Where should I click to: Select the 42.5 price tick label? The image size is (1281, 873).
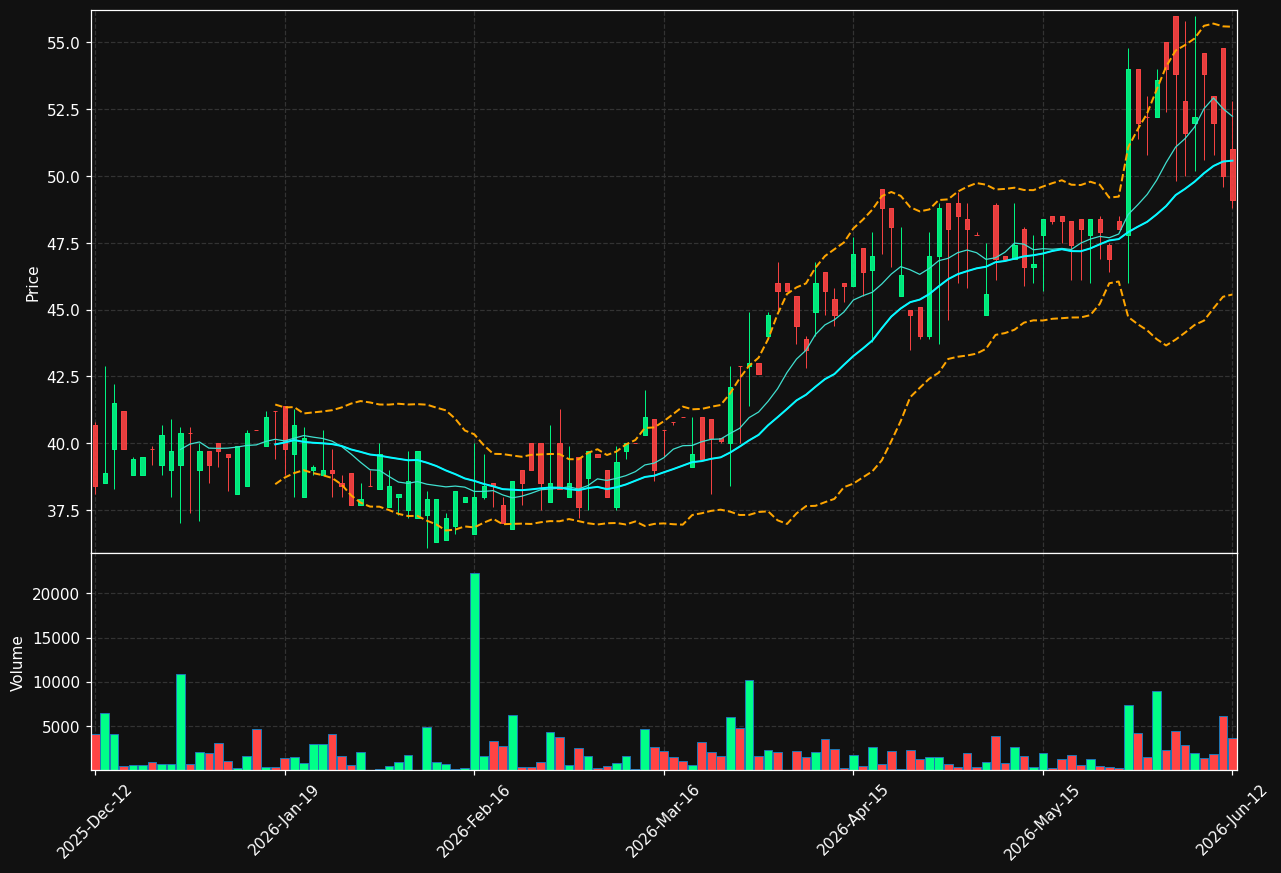pos(64,377)
